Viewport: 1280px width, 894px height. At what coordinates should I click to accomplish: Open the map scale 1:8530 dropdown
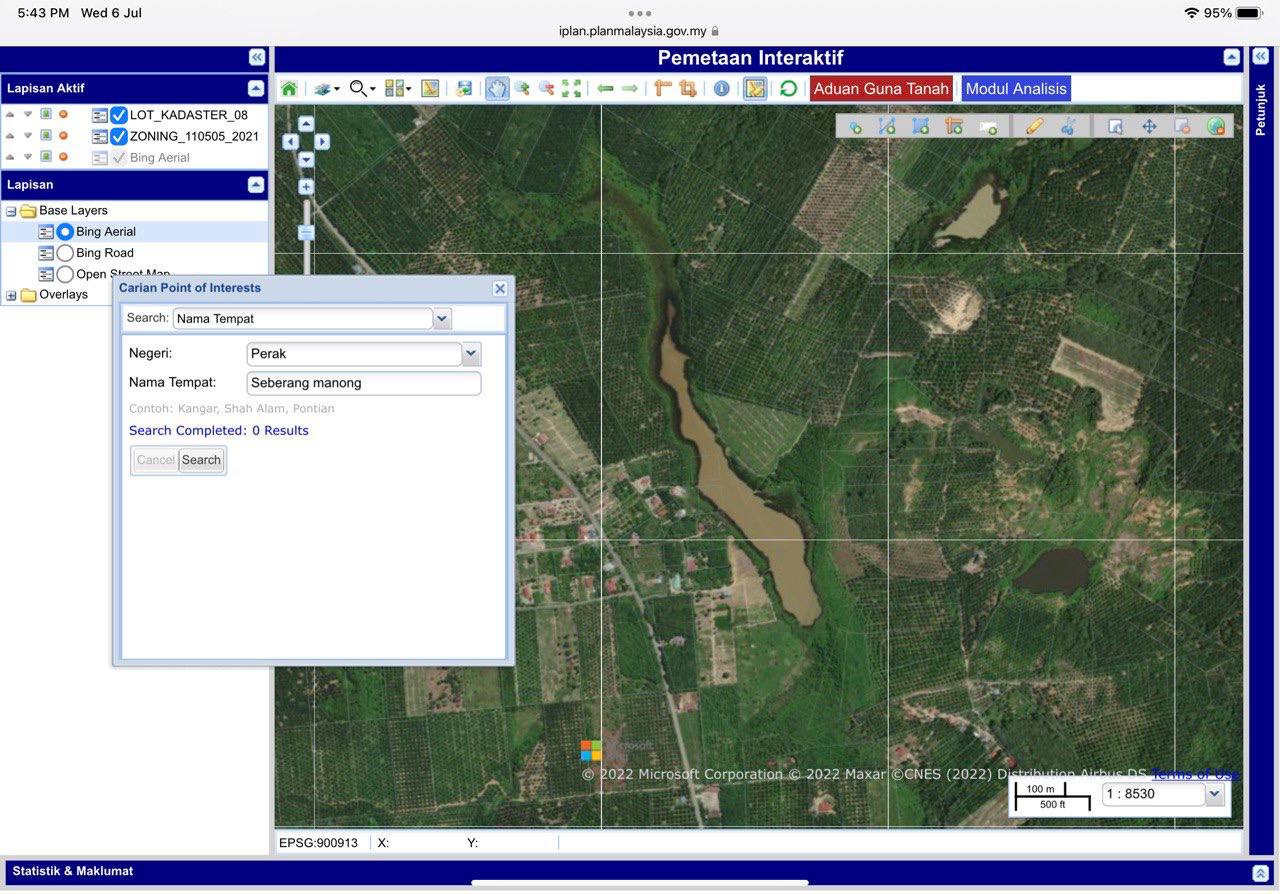(1214, 794)
